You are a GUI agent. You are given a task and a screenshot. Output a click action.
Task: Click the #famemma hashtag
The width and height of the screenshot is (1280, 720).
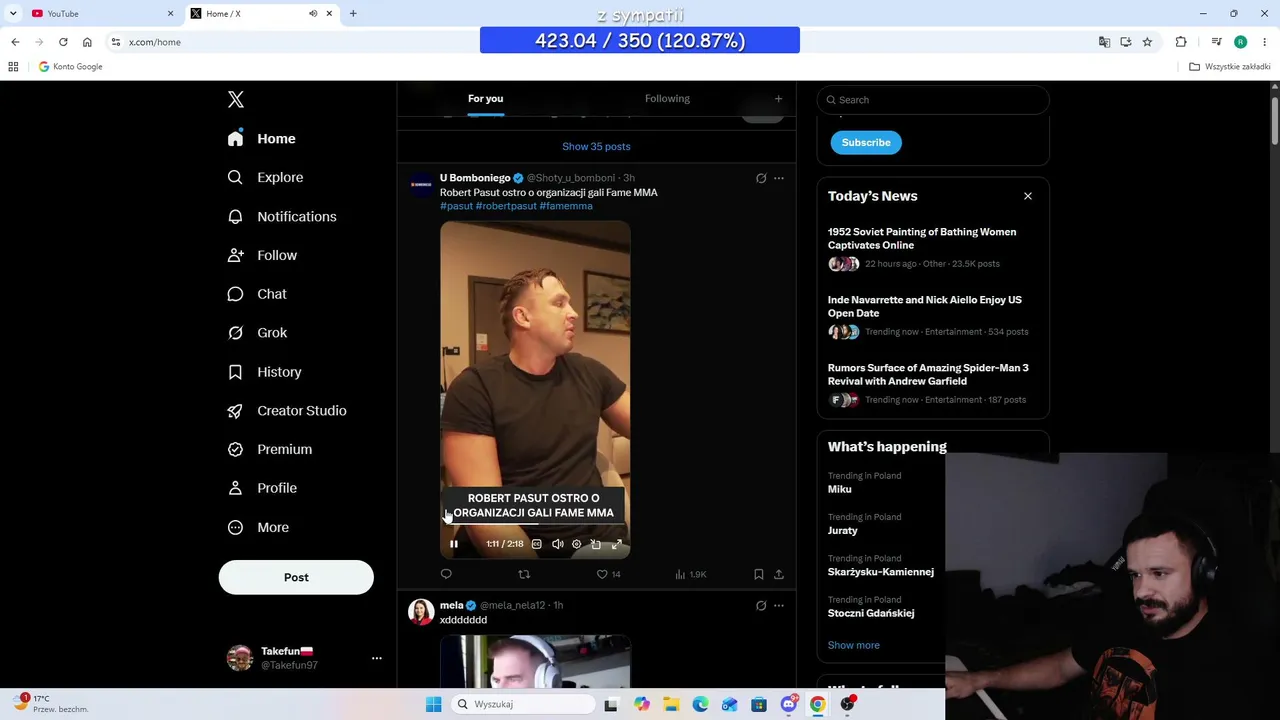tap(566, 206)
